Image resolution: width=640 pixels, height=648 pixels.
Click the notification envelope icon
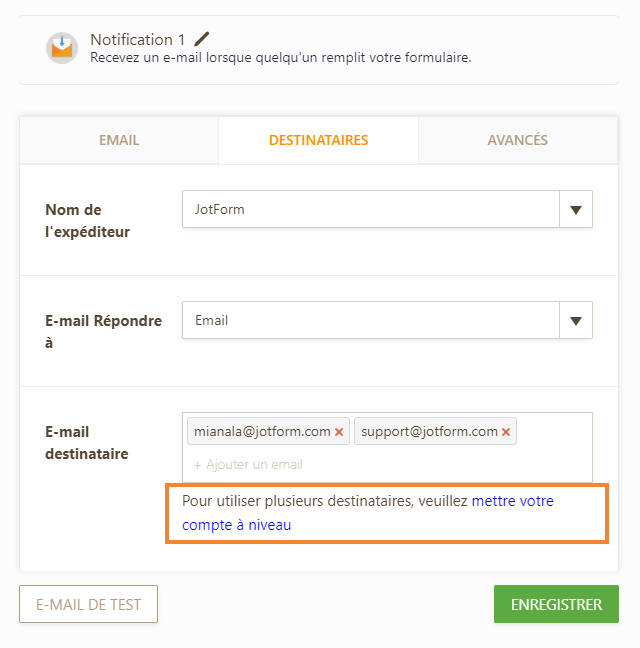(62, 48)
